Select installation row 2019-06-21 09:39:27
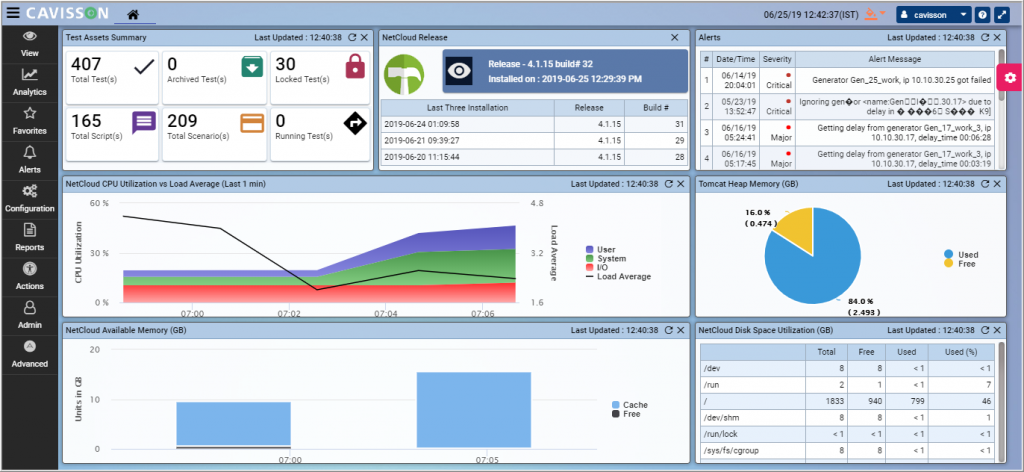The width and height of the screenshot is (1024, 472). (534, 140)
